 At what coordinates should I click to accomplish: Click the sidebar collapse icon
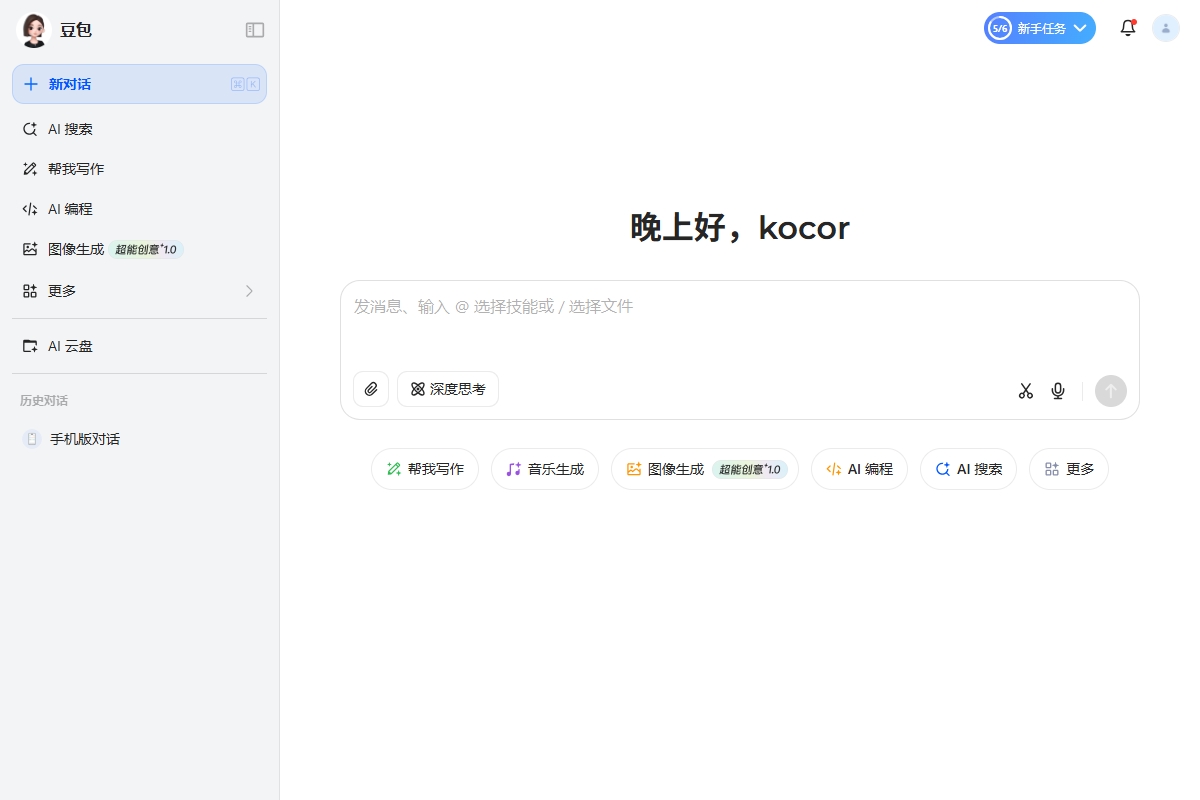click(255, 30)
